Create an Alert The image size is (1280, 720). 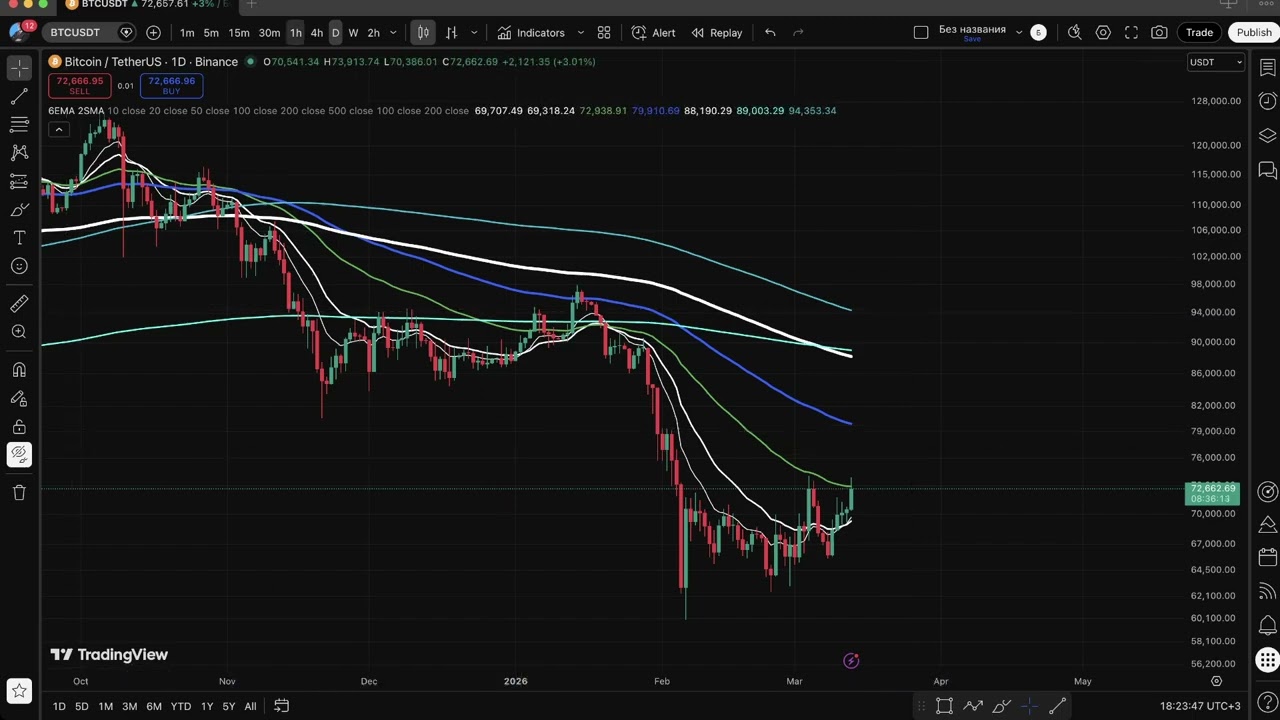click(653, 33)
